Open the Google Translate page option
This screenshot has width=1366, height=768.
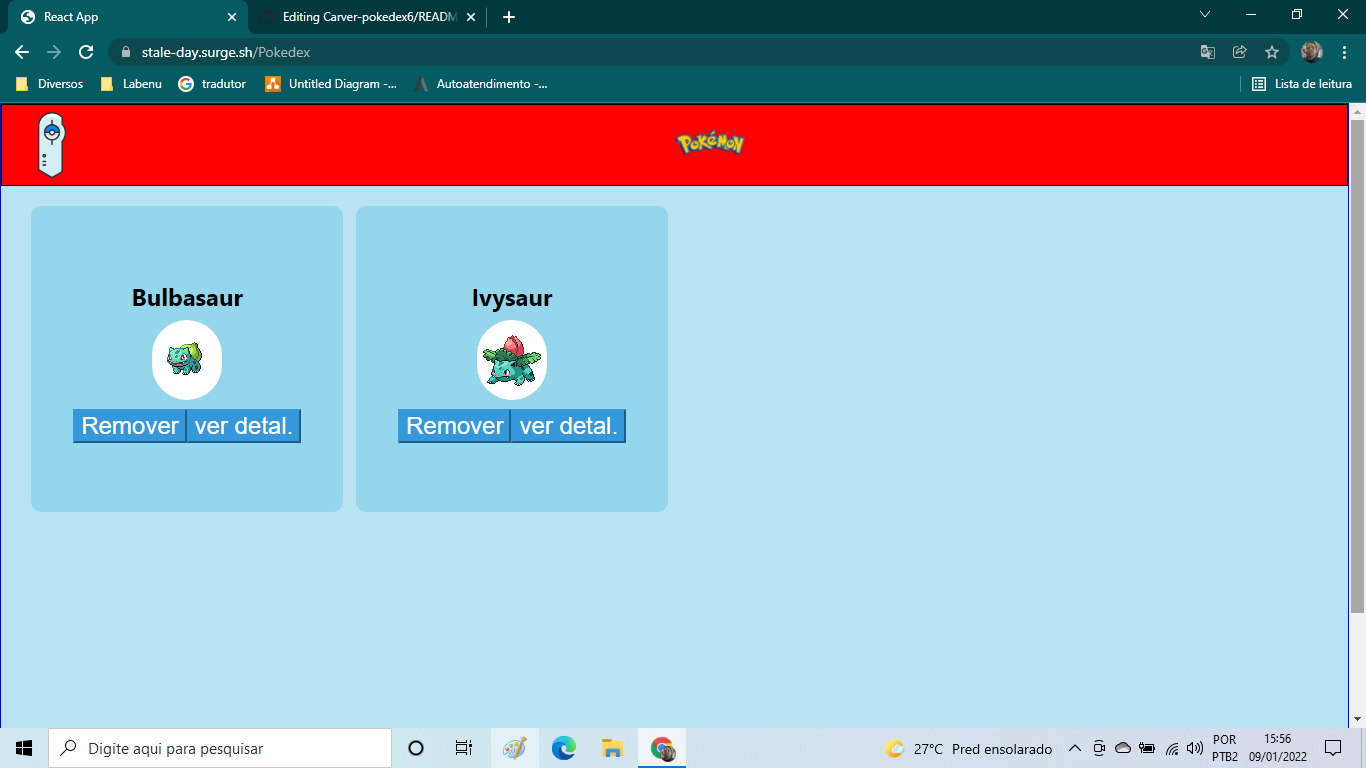pyautogui.click(x=1208, y=52)
